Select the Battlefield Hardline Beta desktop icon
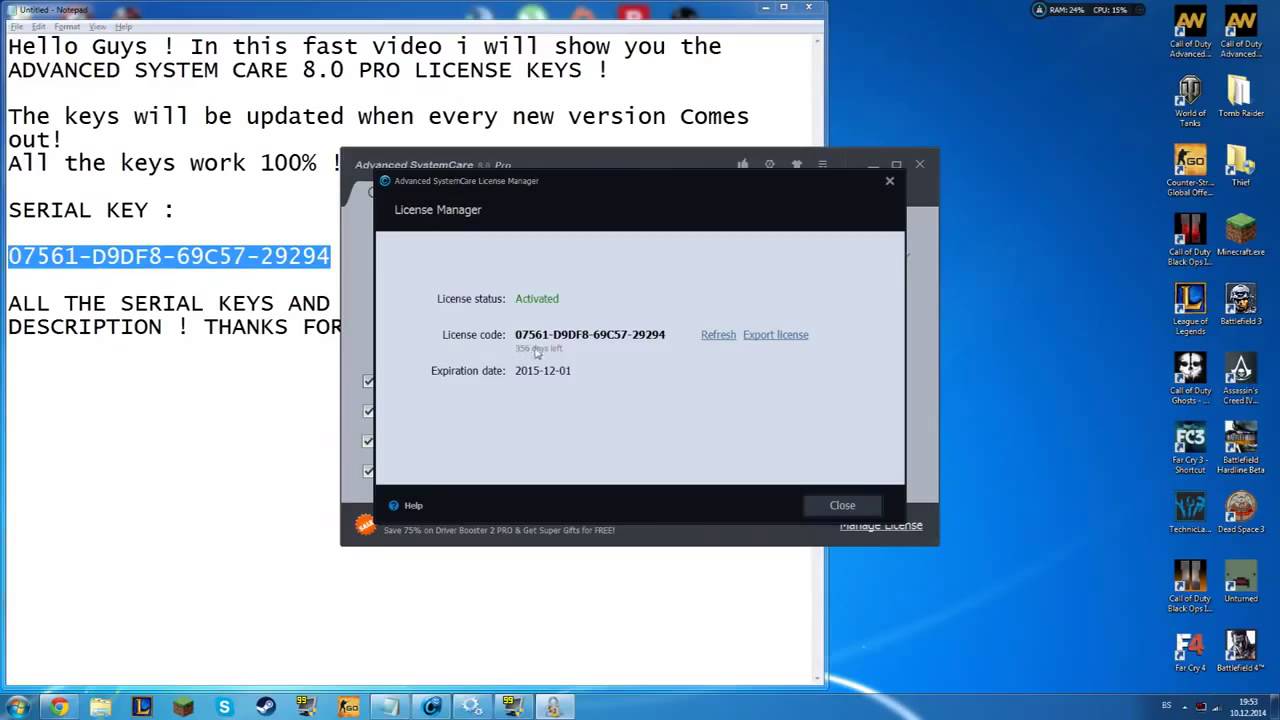This screenshot has width=1280, height=720. point(1241,447)
